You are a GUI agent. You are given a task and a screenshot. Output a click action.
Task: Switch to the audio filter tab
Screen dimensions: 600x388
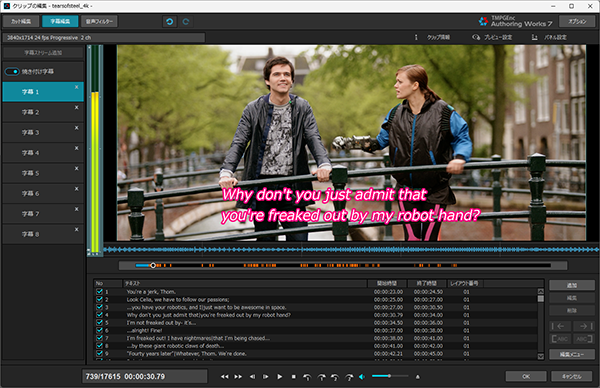[x=99, y=21]
